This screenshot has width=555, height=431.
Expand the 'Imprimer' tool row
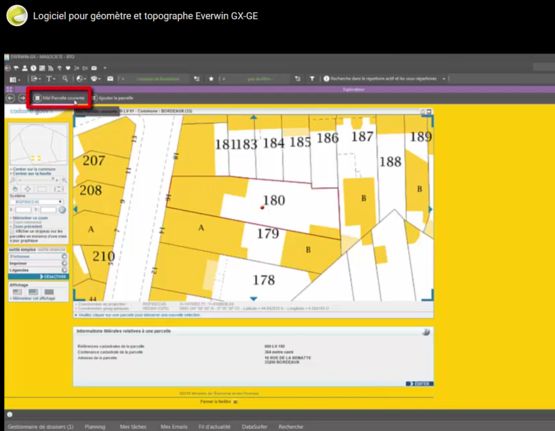[x=38, y=263]
